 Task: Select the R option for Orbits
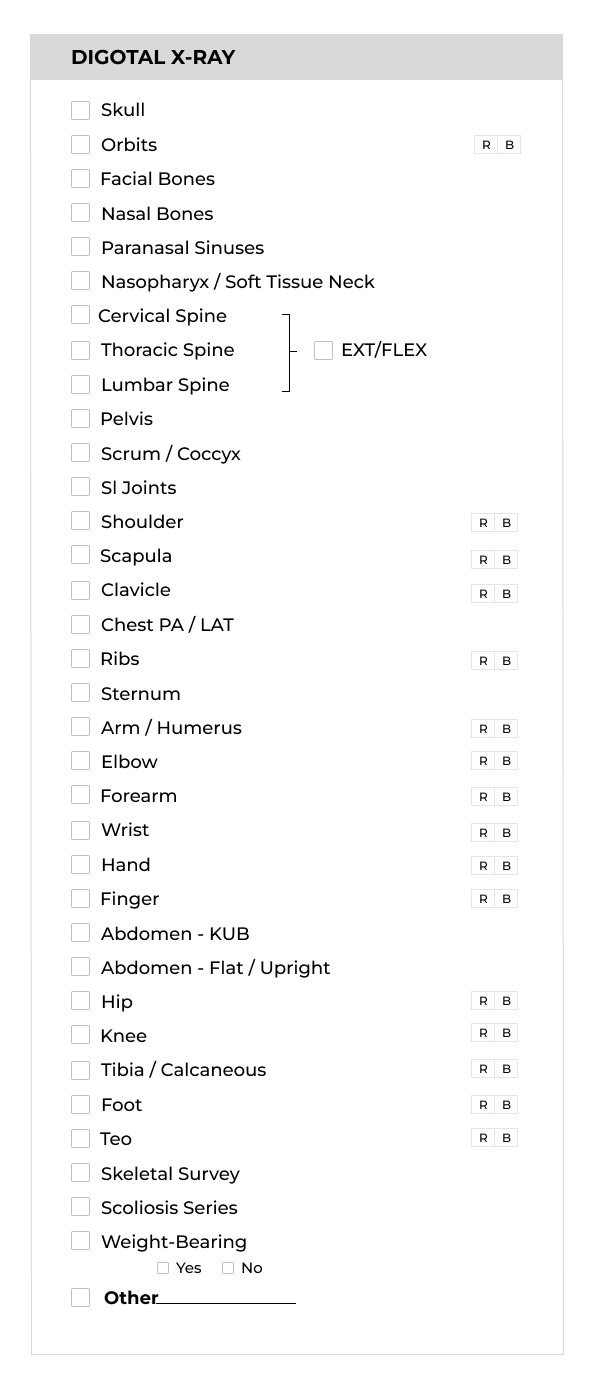pos(486,145)
